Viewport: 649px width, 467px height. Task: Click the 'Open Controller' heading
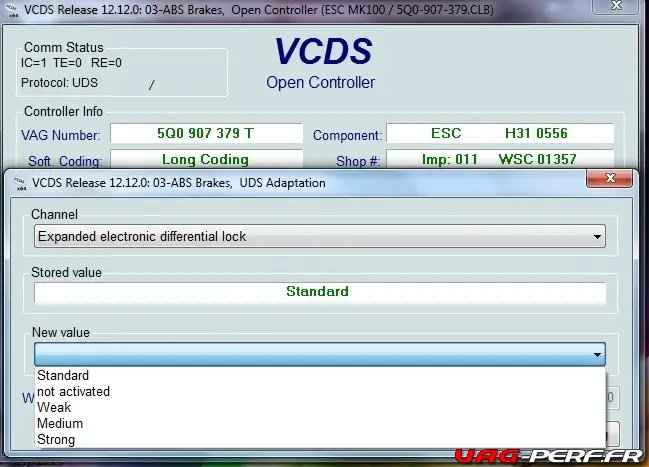click(320, 82)
